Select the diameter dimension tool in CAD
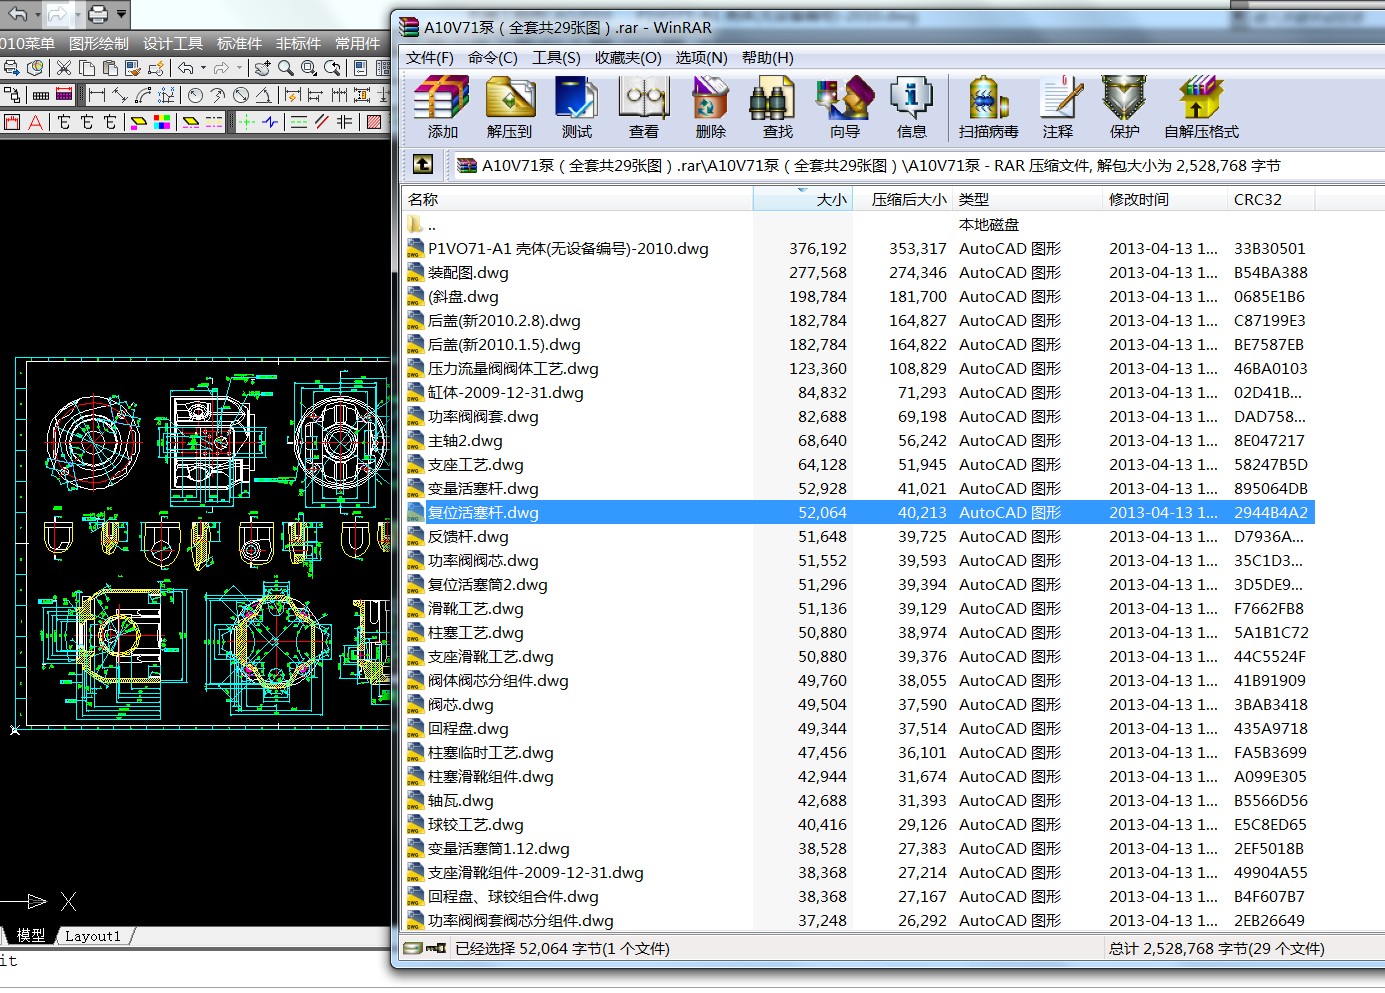1385x993 pixels. click(x=241, y=95)
